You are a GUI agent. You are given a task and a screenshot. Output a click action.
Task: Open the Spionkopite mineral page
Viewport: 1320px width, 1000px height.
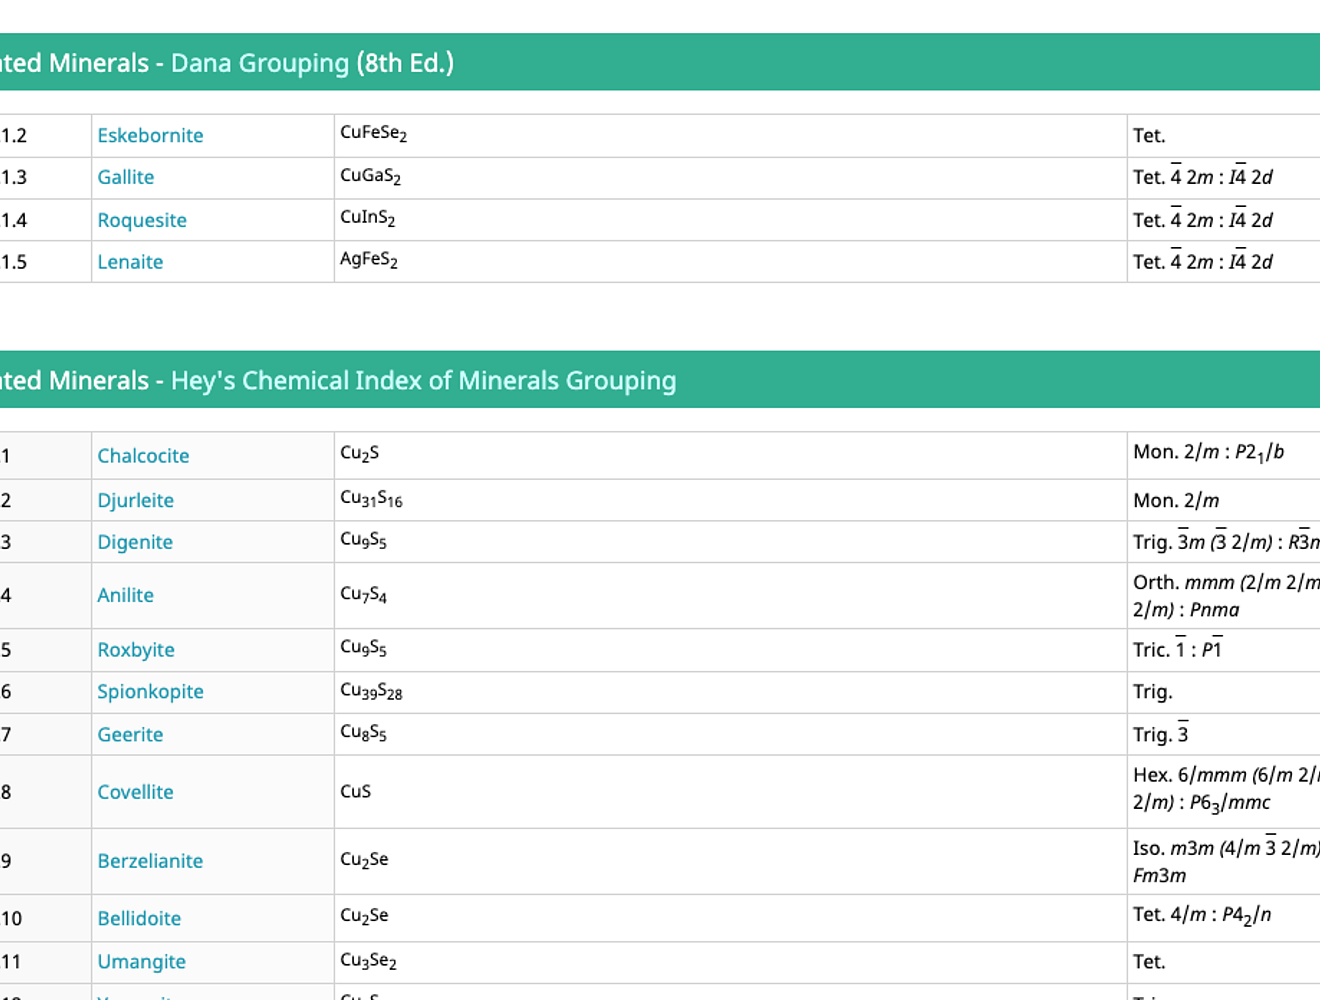[150, 692]
